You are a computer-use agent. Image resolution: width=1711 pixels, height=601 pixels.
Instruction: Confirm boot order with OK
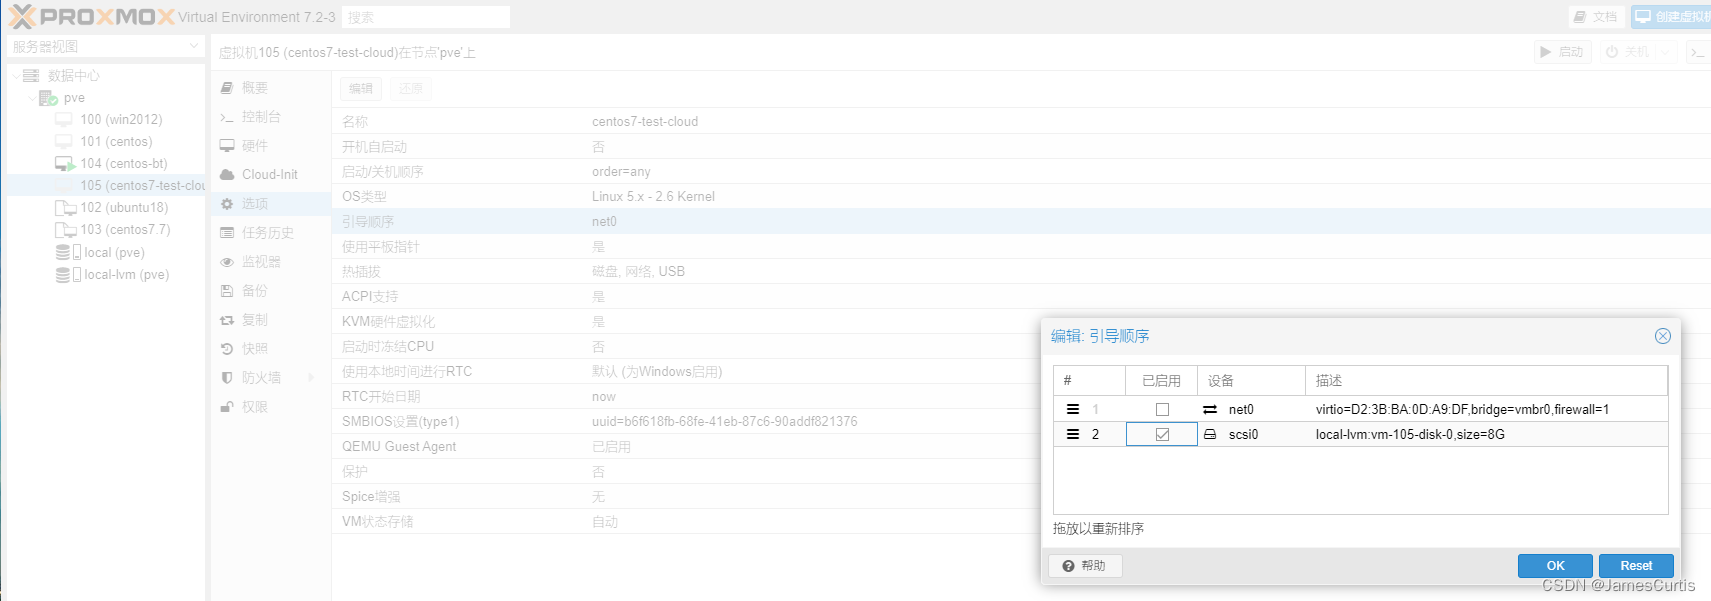(x=1555, y=566)
